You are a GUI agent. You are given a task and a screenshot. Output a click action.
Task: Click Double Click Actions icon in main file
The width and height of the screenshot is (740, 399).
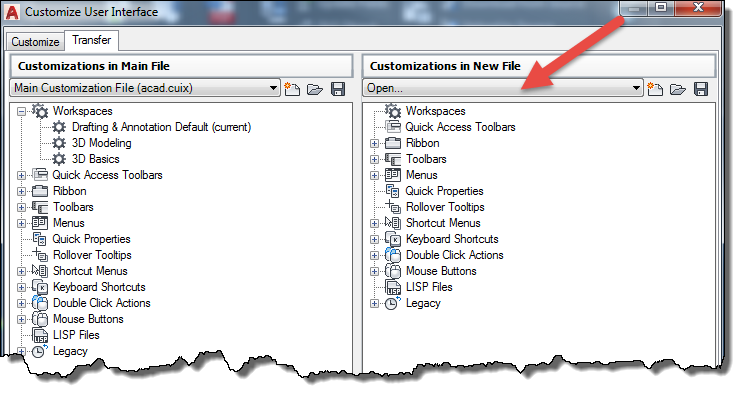[40, 303]
